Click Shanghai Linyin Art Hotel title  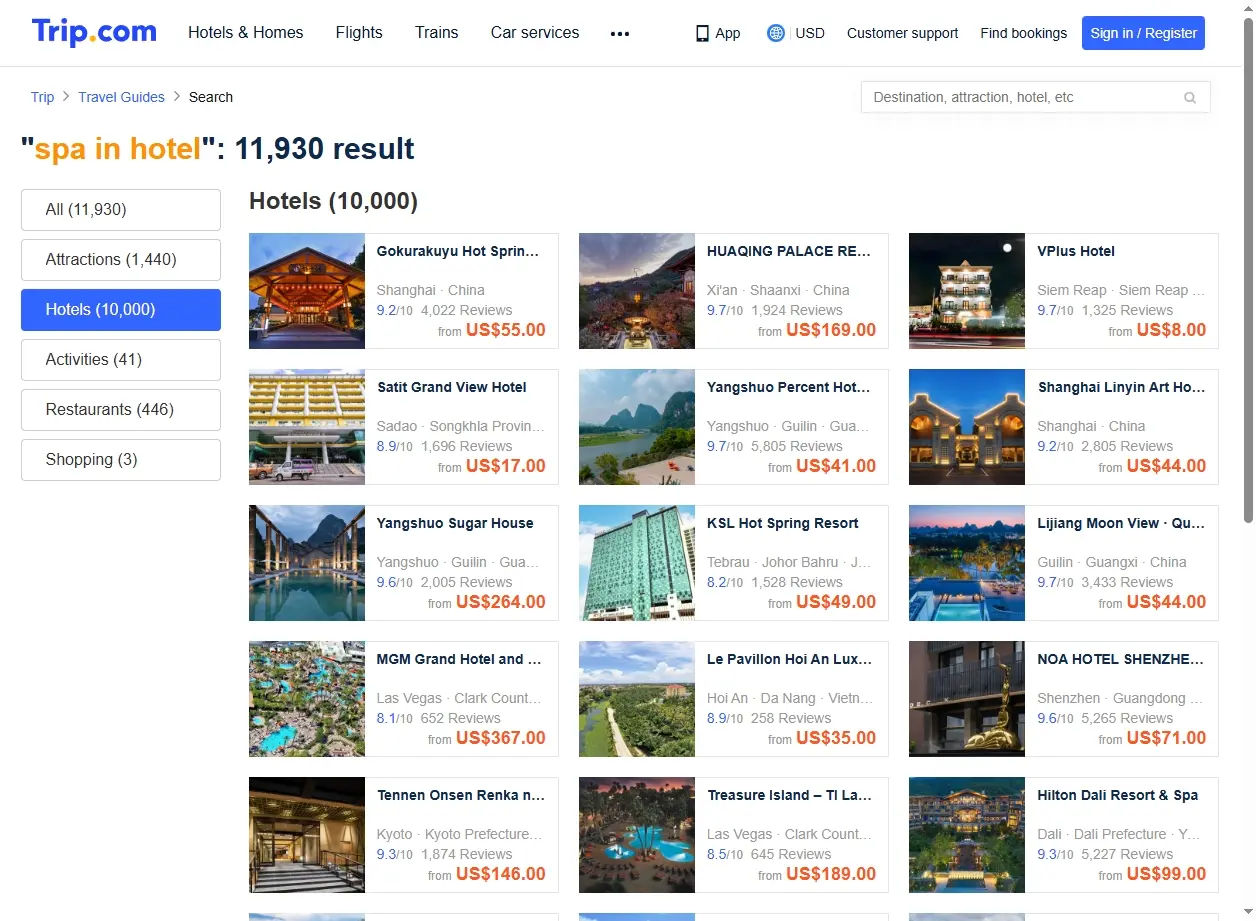tap(1122, 388)
